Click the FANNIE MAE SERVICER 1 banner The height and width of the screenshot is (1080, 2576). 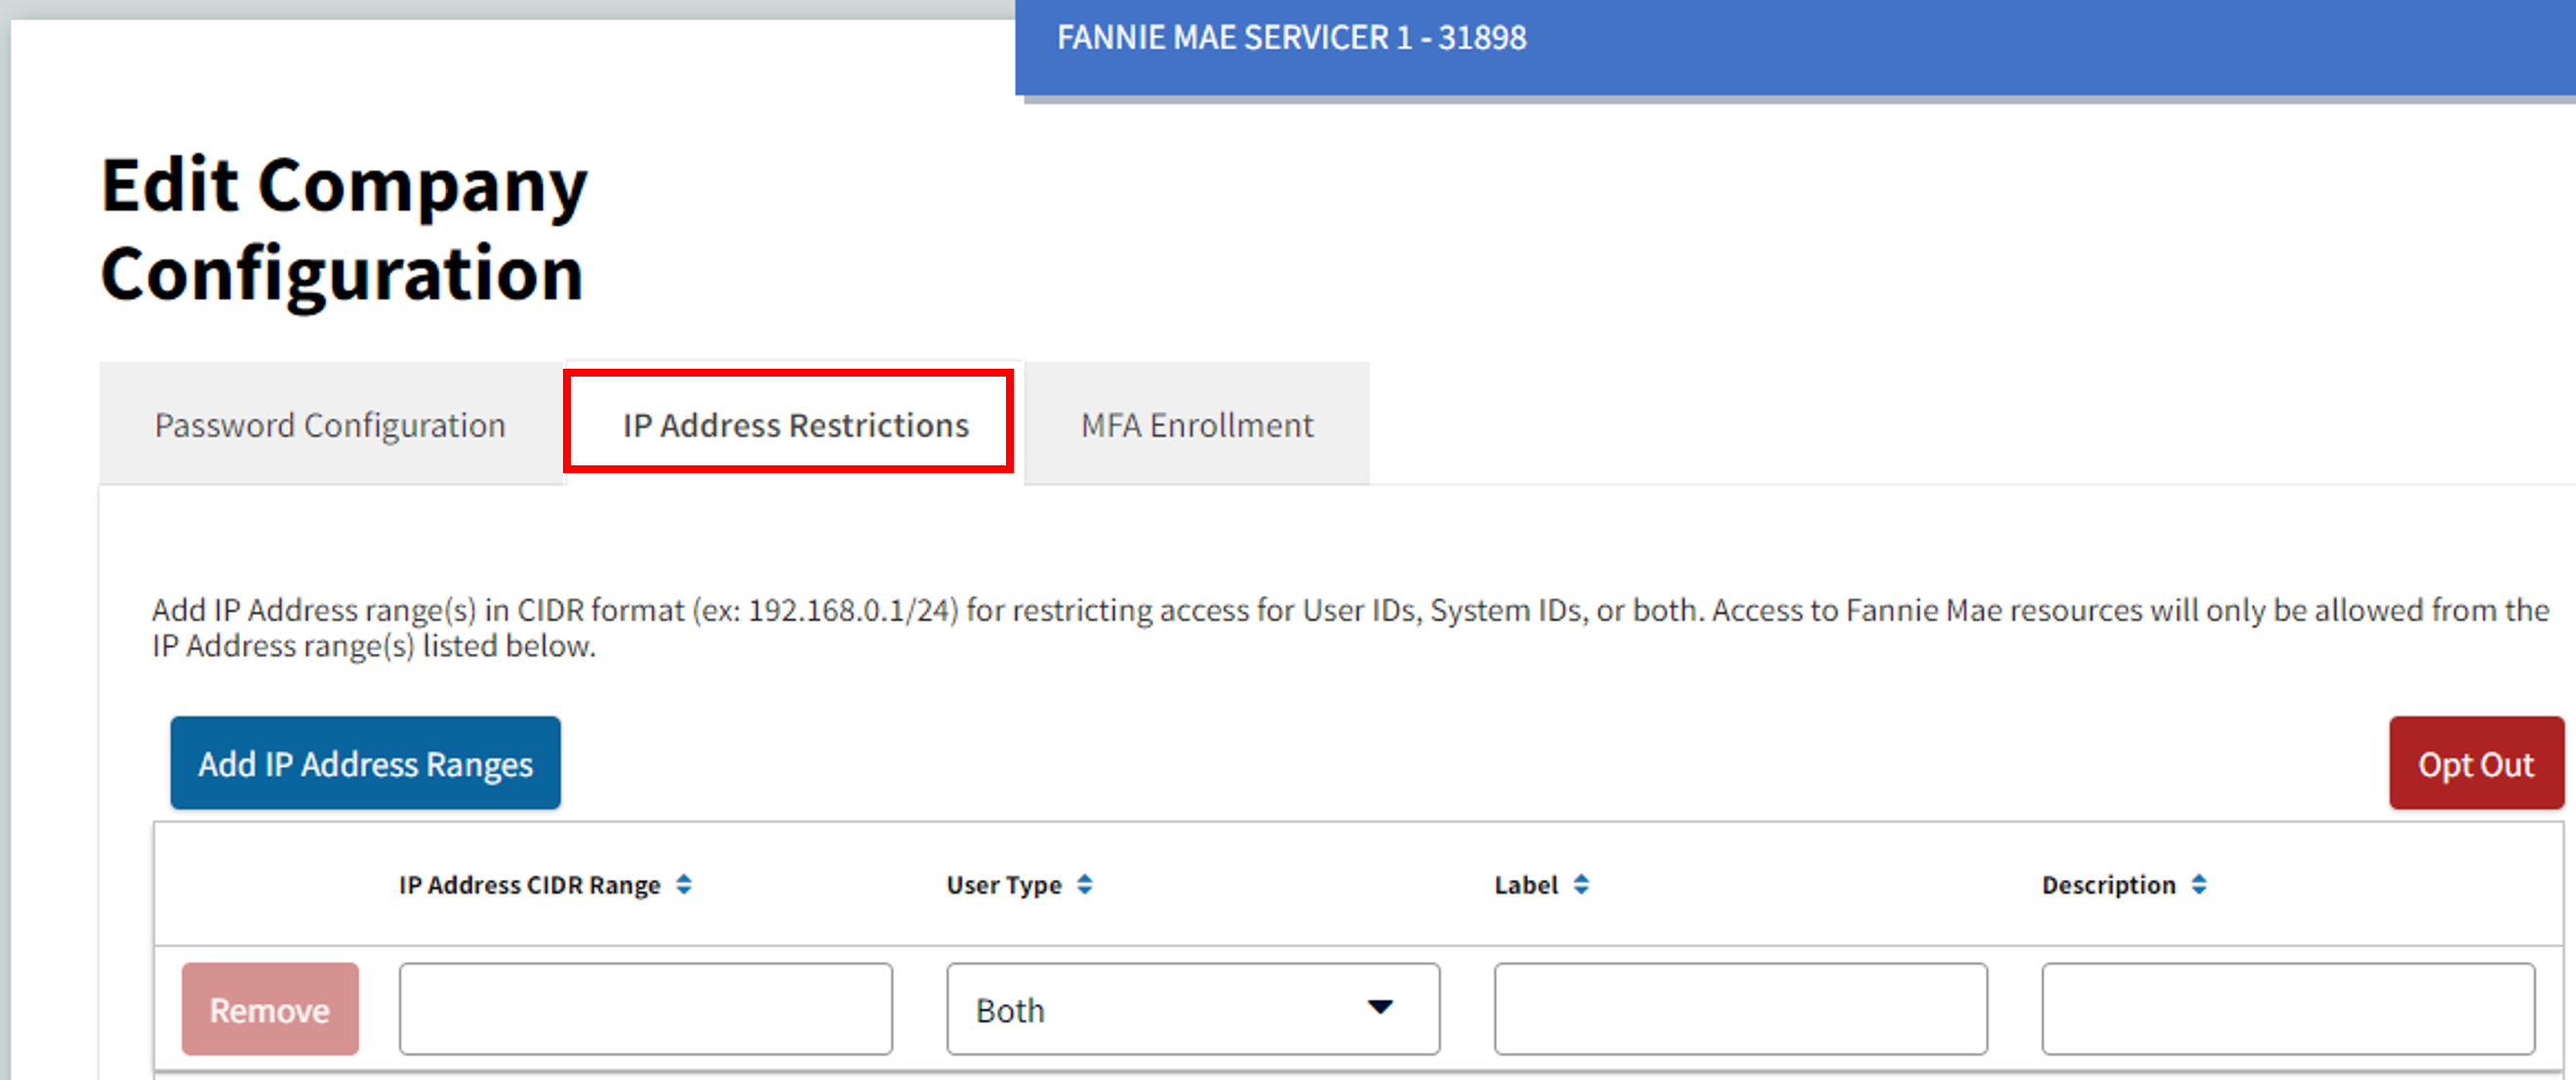(x=1292, y=38)
